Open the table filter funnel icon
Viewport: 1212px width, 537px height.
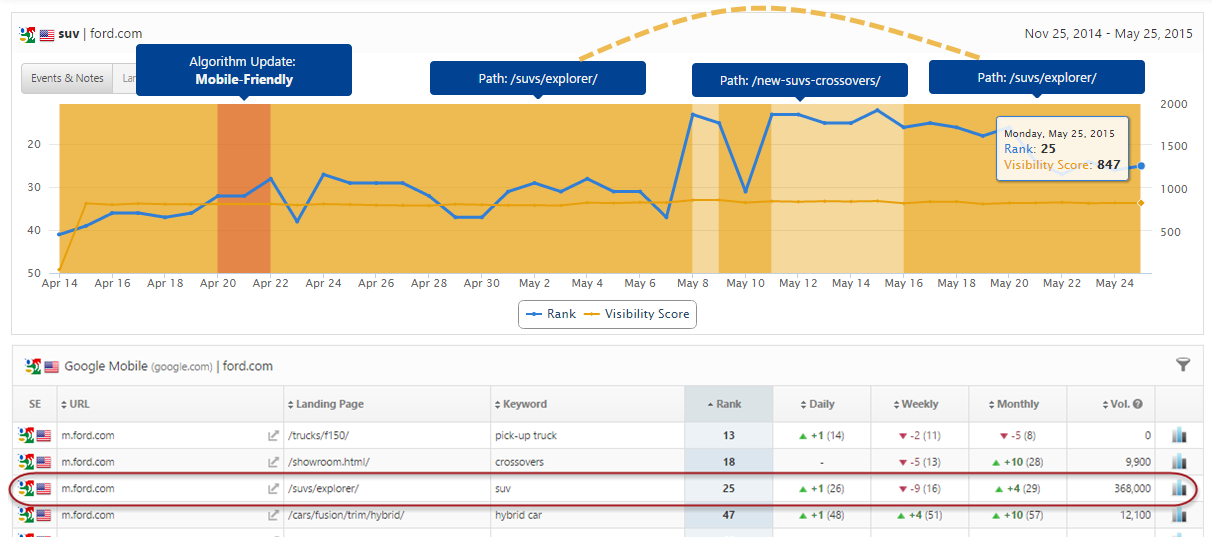click(1183, 365)
